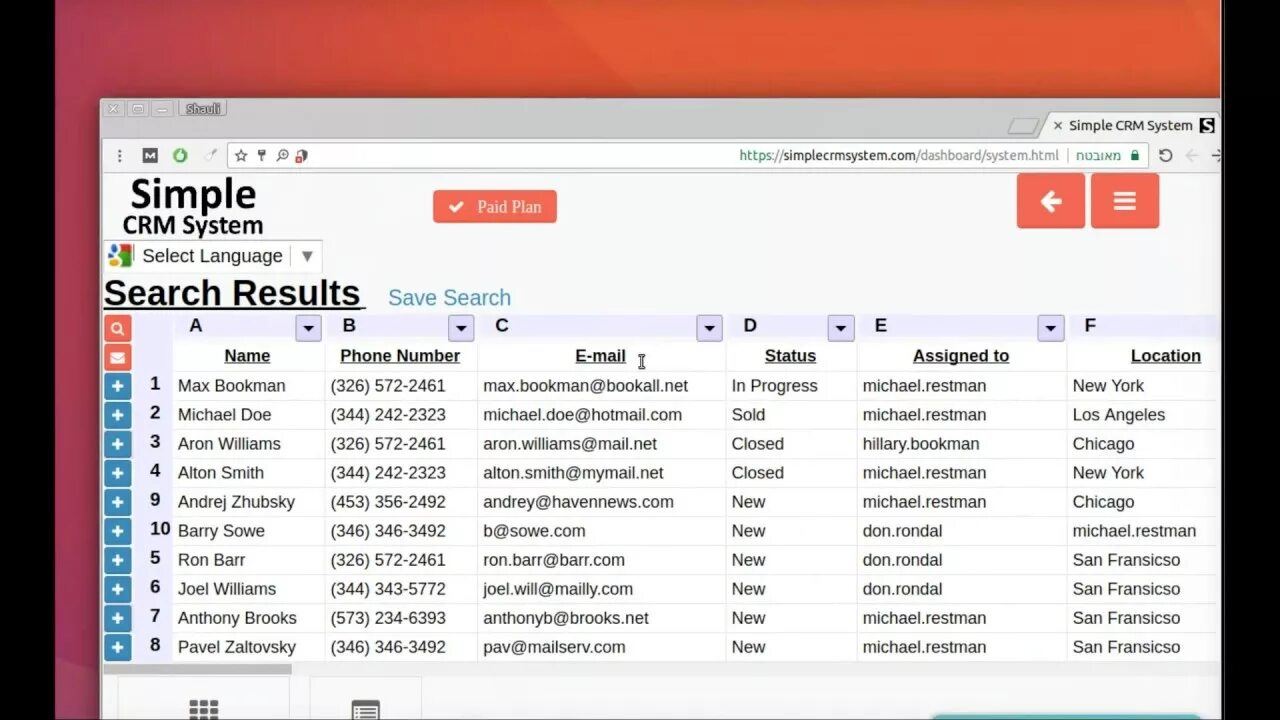Image resolution: width=1280 pixels, height=720 pixels.
Task: Open column C filter dropdown
Action: 709,328
